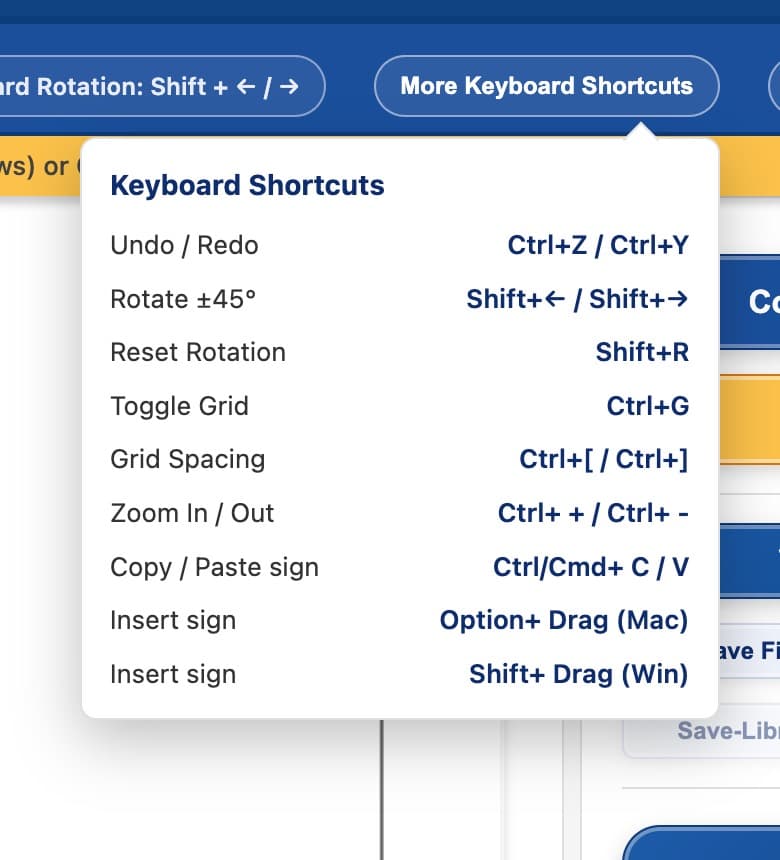Open the More Keyboard Shortcuts popup
The image size is (780, 860).
coord(546,86)
